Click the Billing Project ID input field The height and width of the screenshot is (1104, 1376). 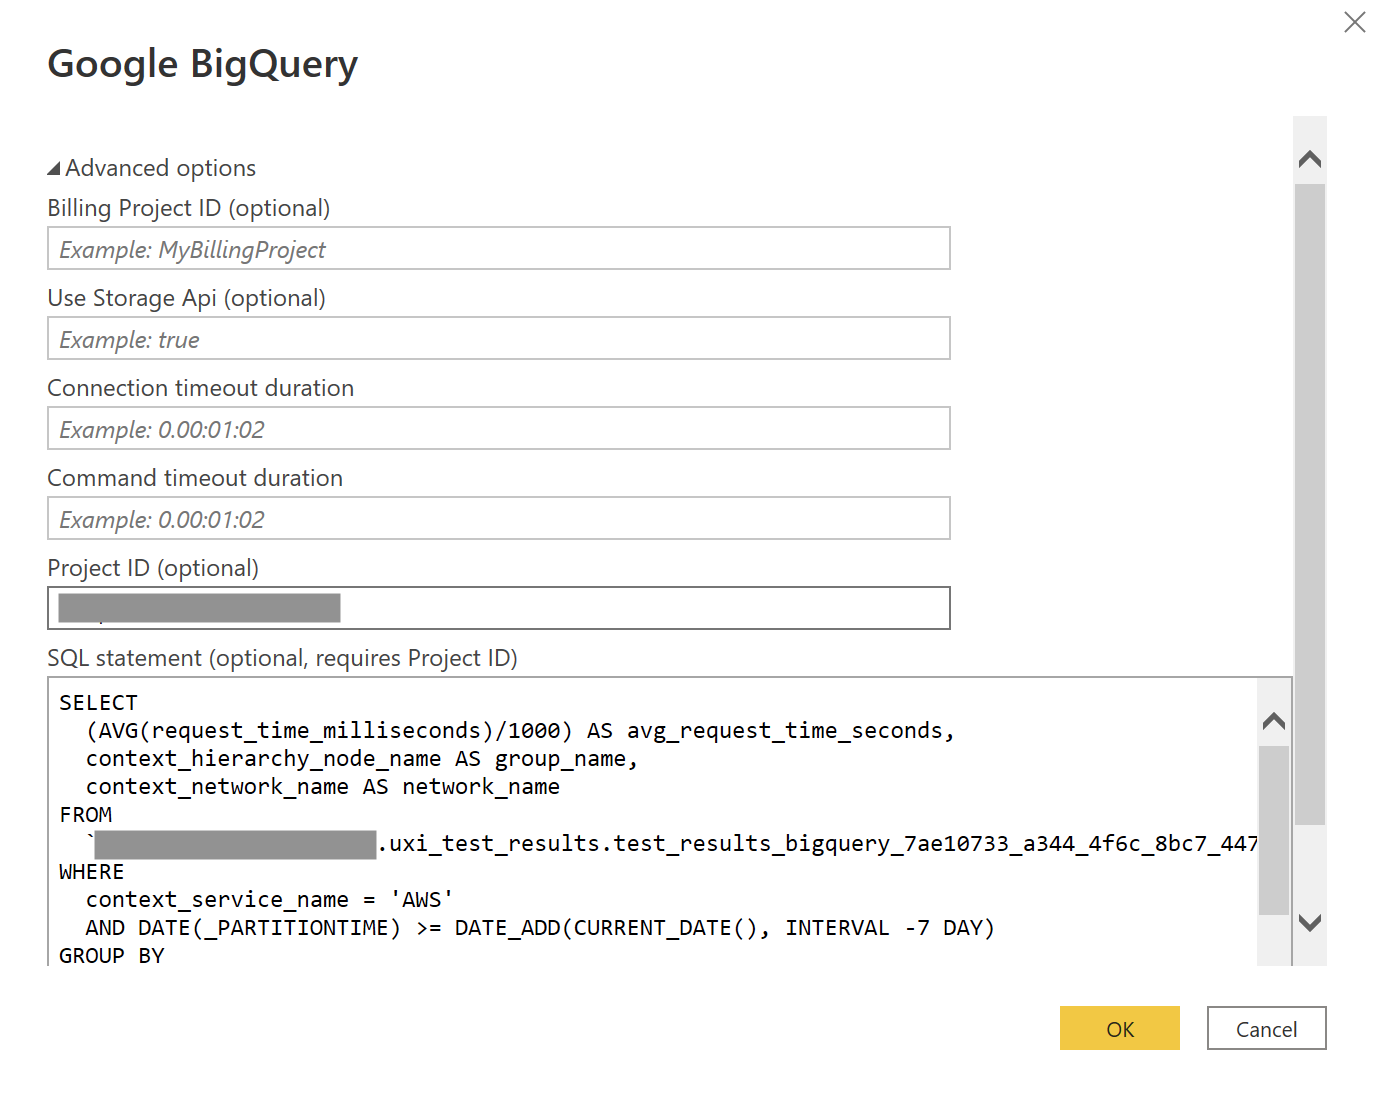[498, 248]
